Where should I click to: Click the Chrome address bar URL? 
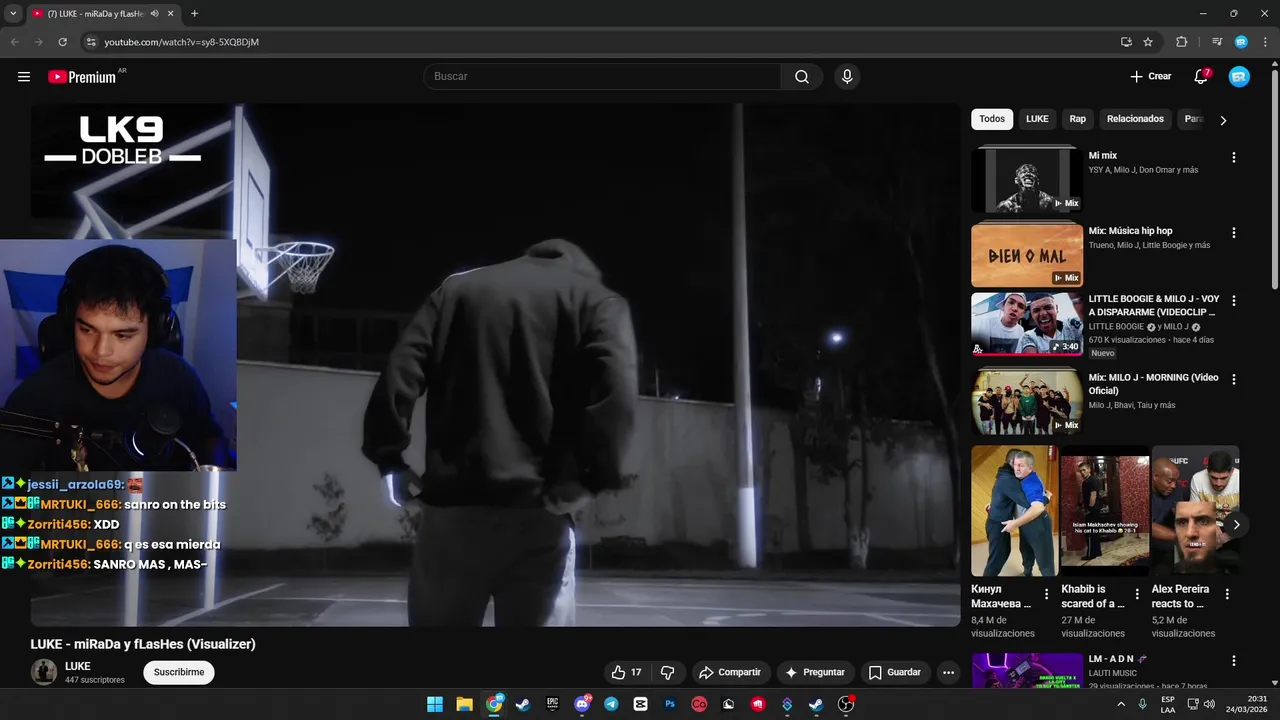pos(182,42)
